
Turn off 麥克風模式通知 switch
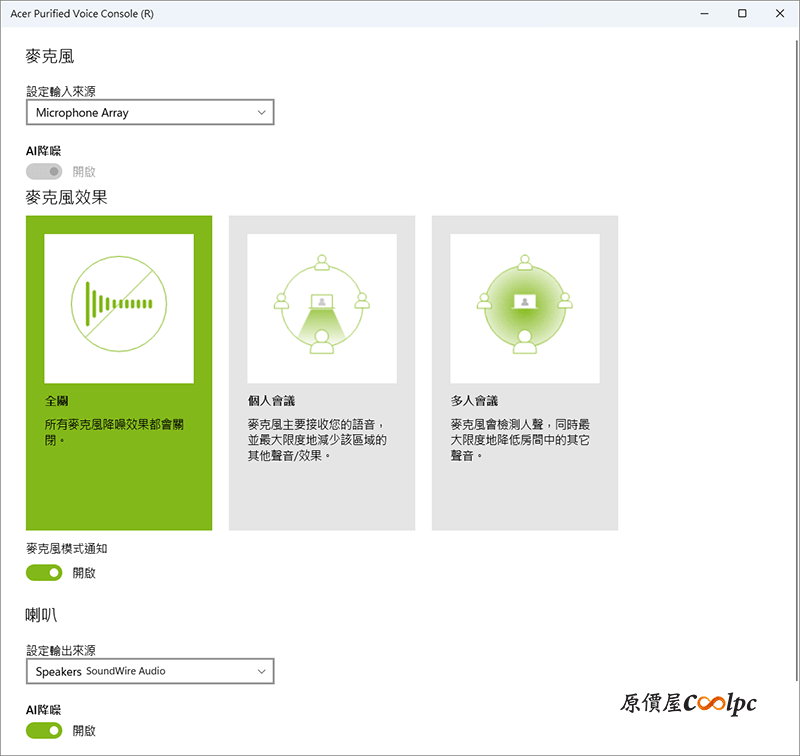(44, 573)
